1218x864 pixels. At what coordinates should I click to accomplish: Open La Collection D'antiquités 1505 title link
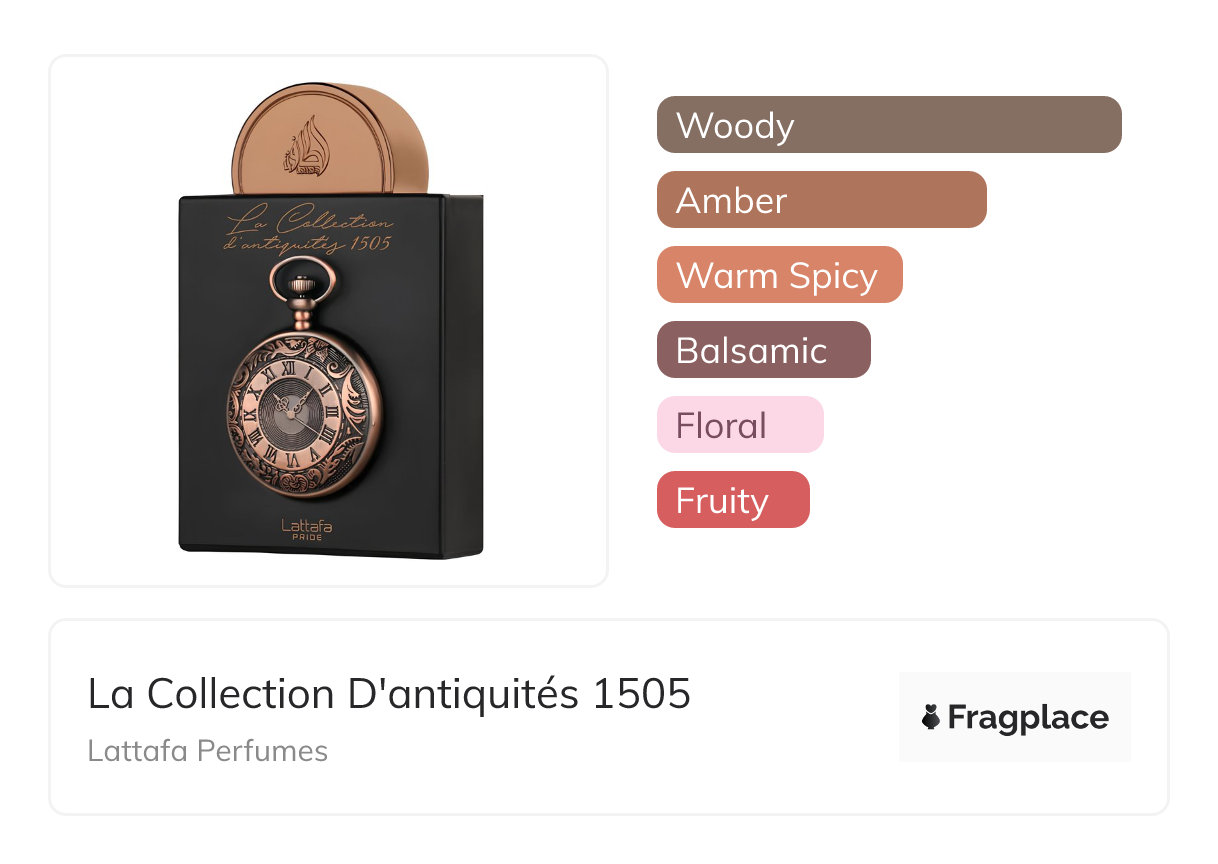[389, 694]
